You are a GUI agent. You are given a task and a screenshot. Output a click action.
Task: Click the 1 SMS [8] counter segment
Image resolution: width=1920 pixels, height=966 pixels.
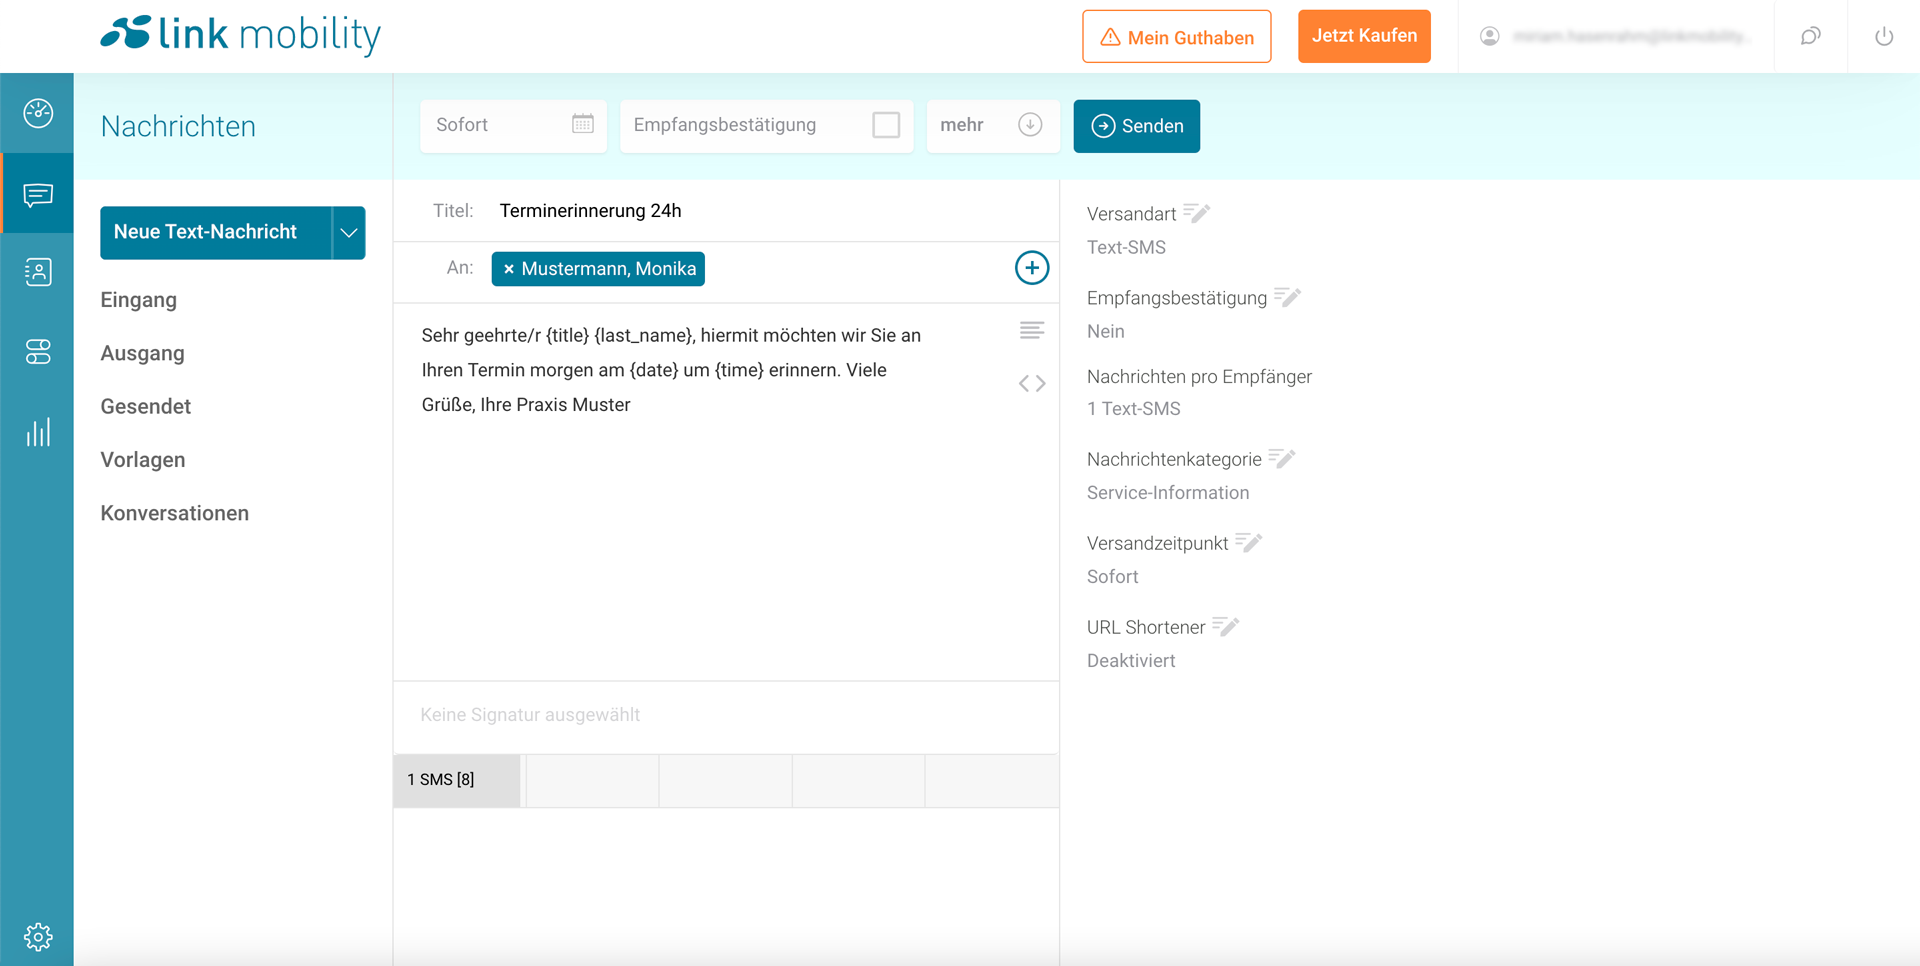[x=457, y=780]
